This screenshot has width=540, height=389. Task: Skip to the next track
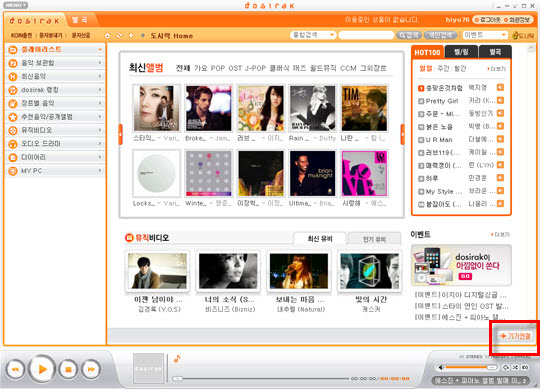[x=91, y=369]
